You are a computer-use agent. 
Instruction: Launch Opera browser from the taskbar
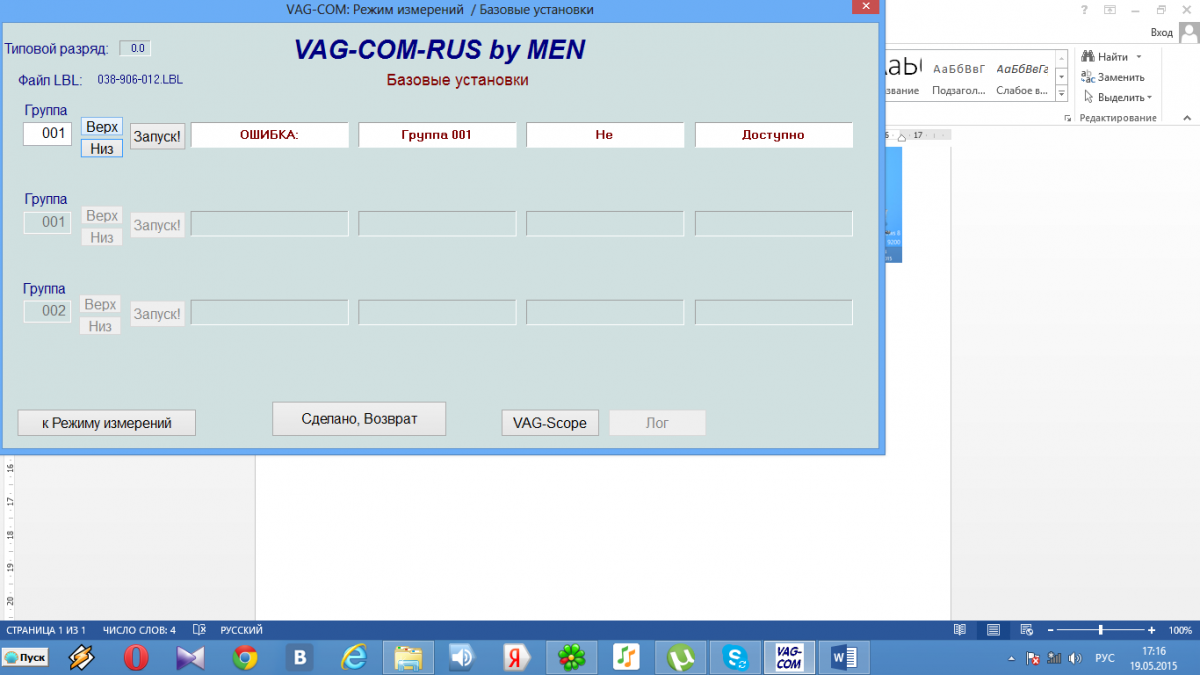136,657
